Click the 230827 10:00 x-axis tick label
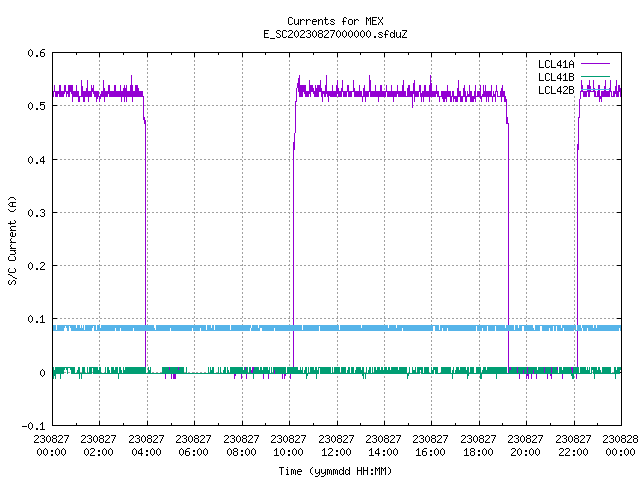The width and height of the screenshot is (640, 480). click(289, 446)
